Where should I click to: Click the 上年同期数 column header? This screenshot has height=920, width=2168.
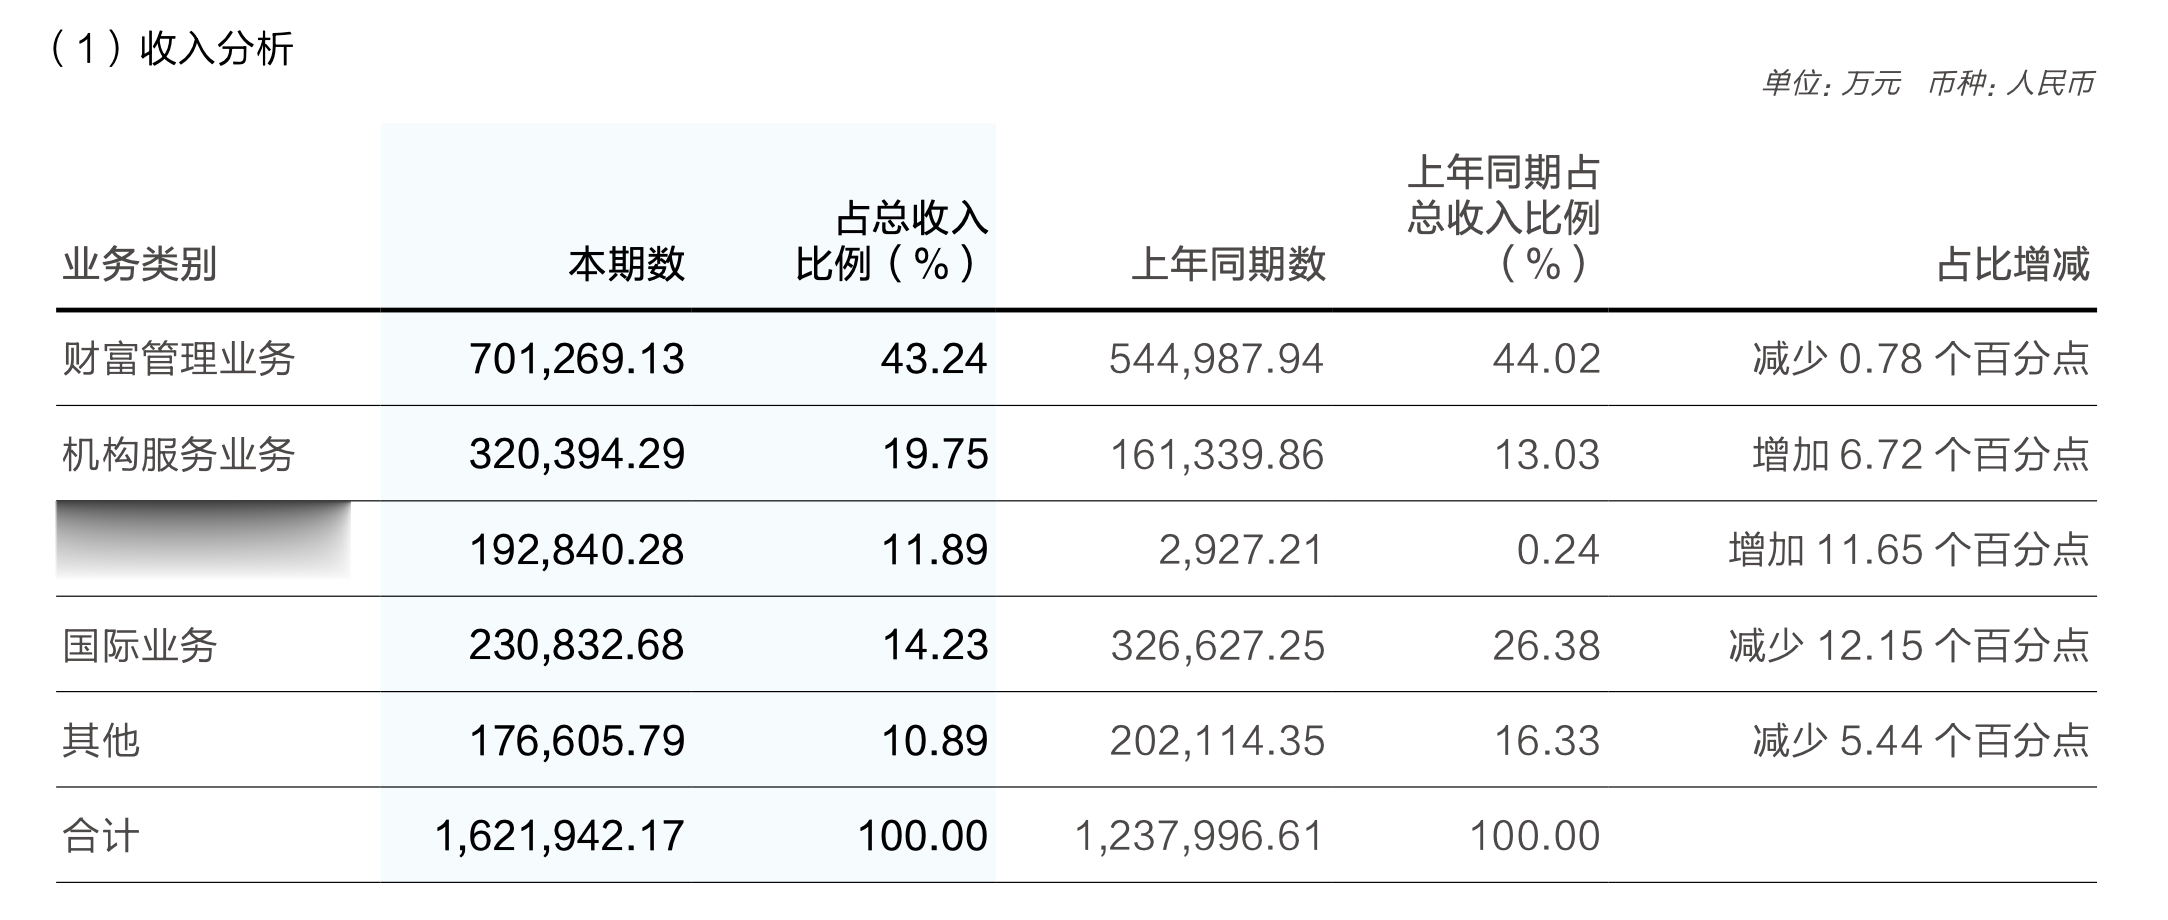tap(1228, 265)
